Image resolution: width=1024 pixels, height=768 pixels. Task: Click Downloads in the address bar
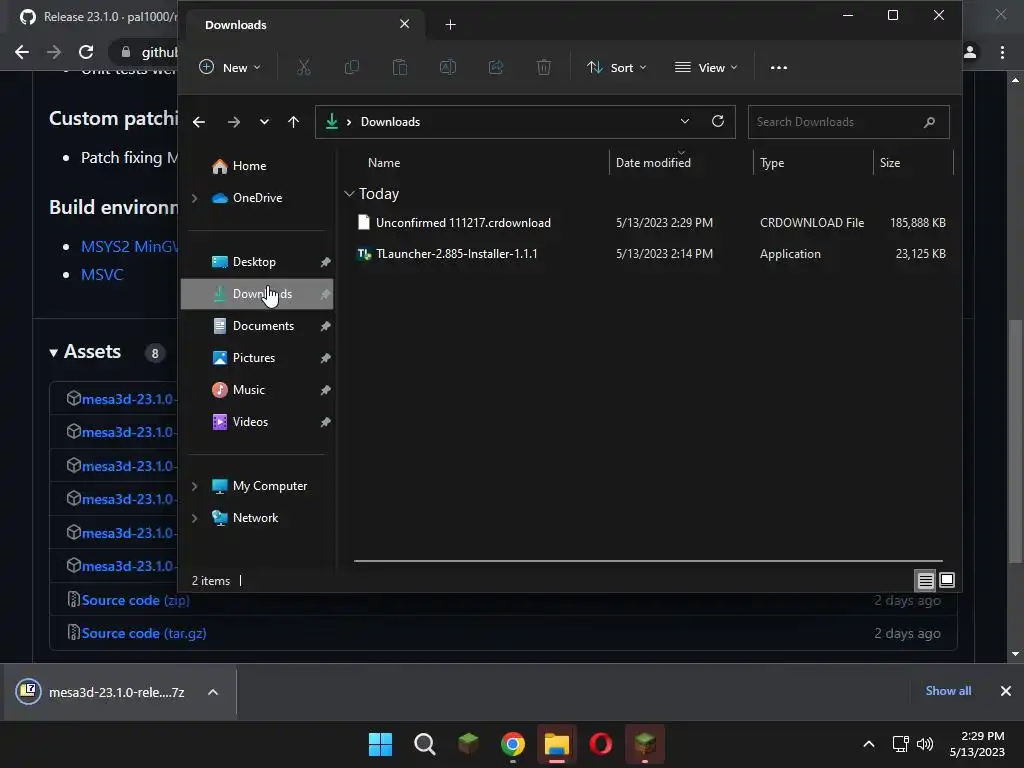click(390, 122)
